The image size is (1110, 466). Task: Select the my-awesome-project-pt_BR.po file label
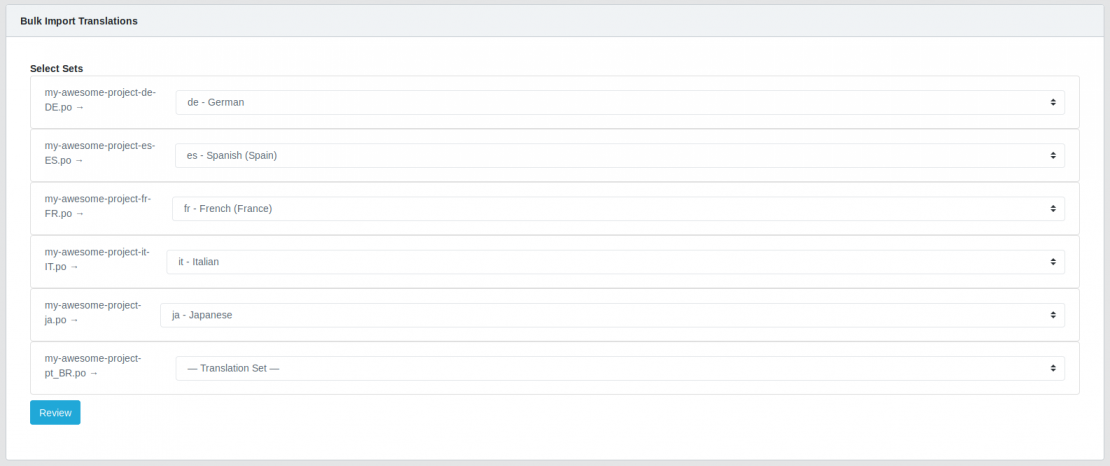pos(93,365)
